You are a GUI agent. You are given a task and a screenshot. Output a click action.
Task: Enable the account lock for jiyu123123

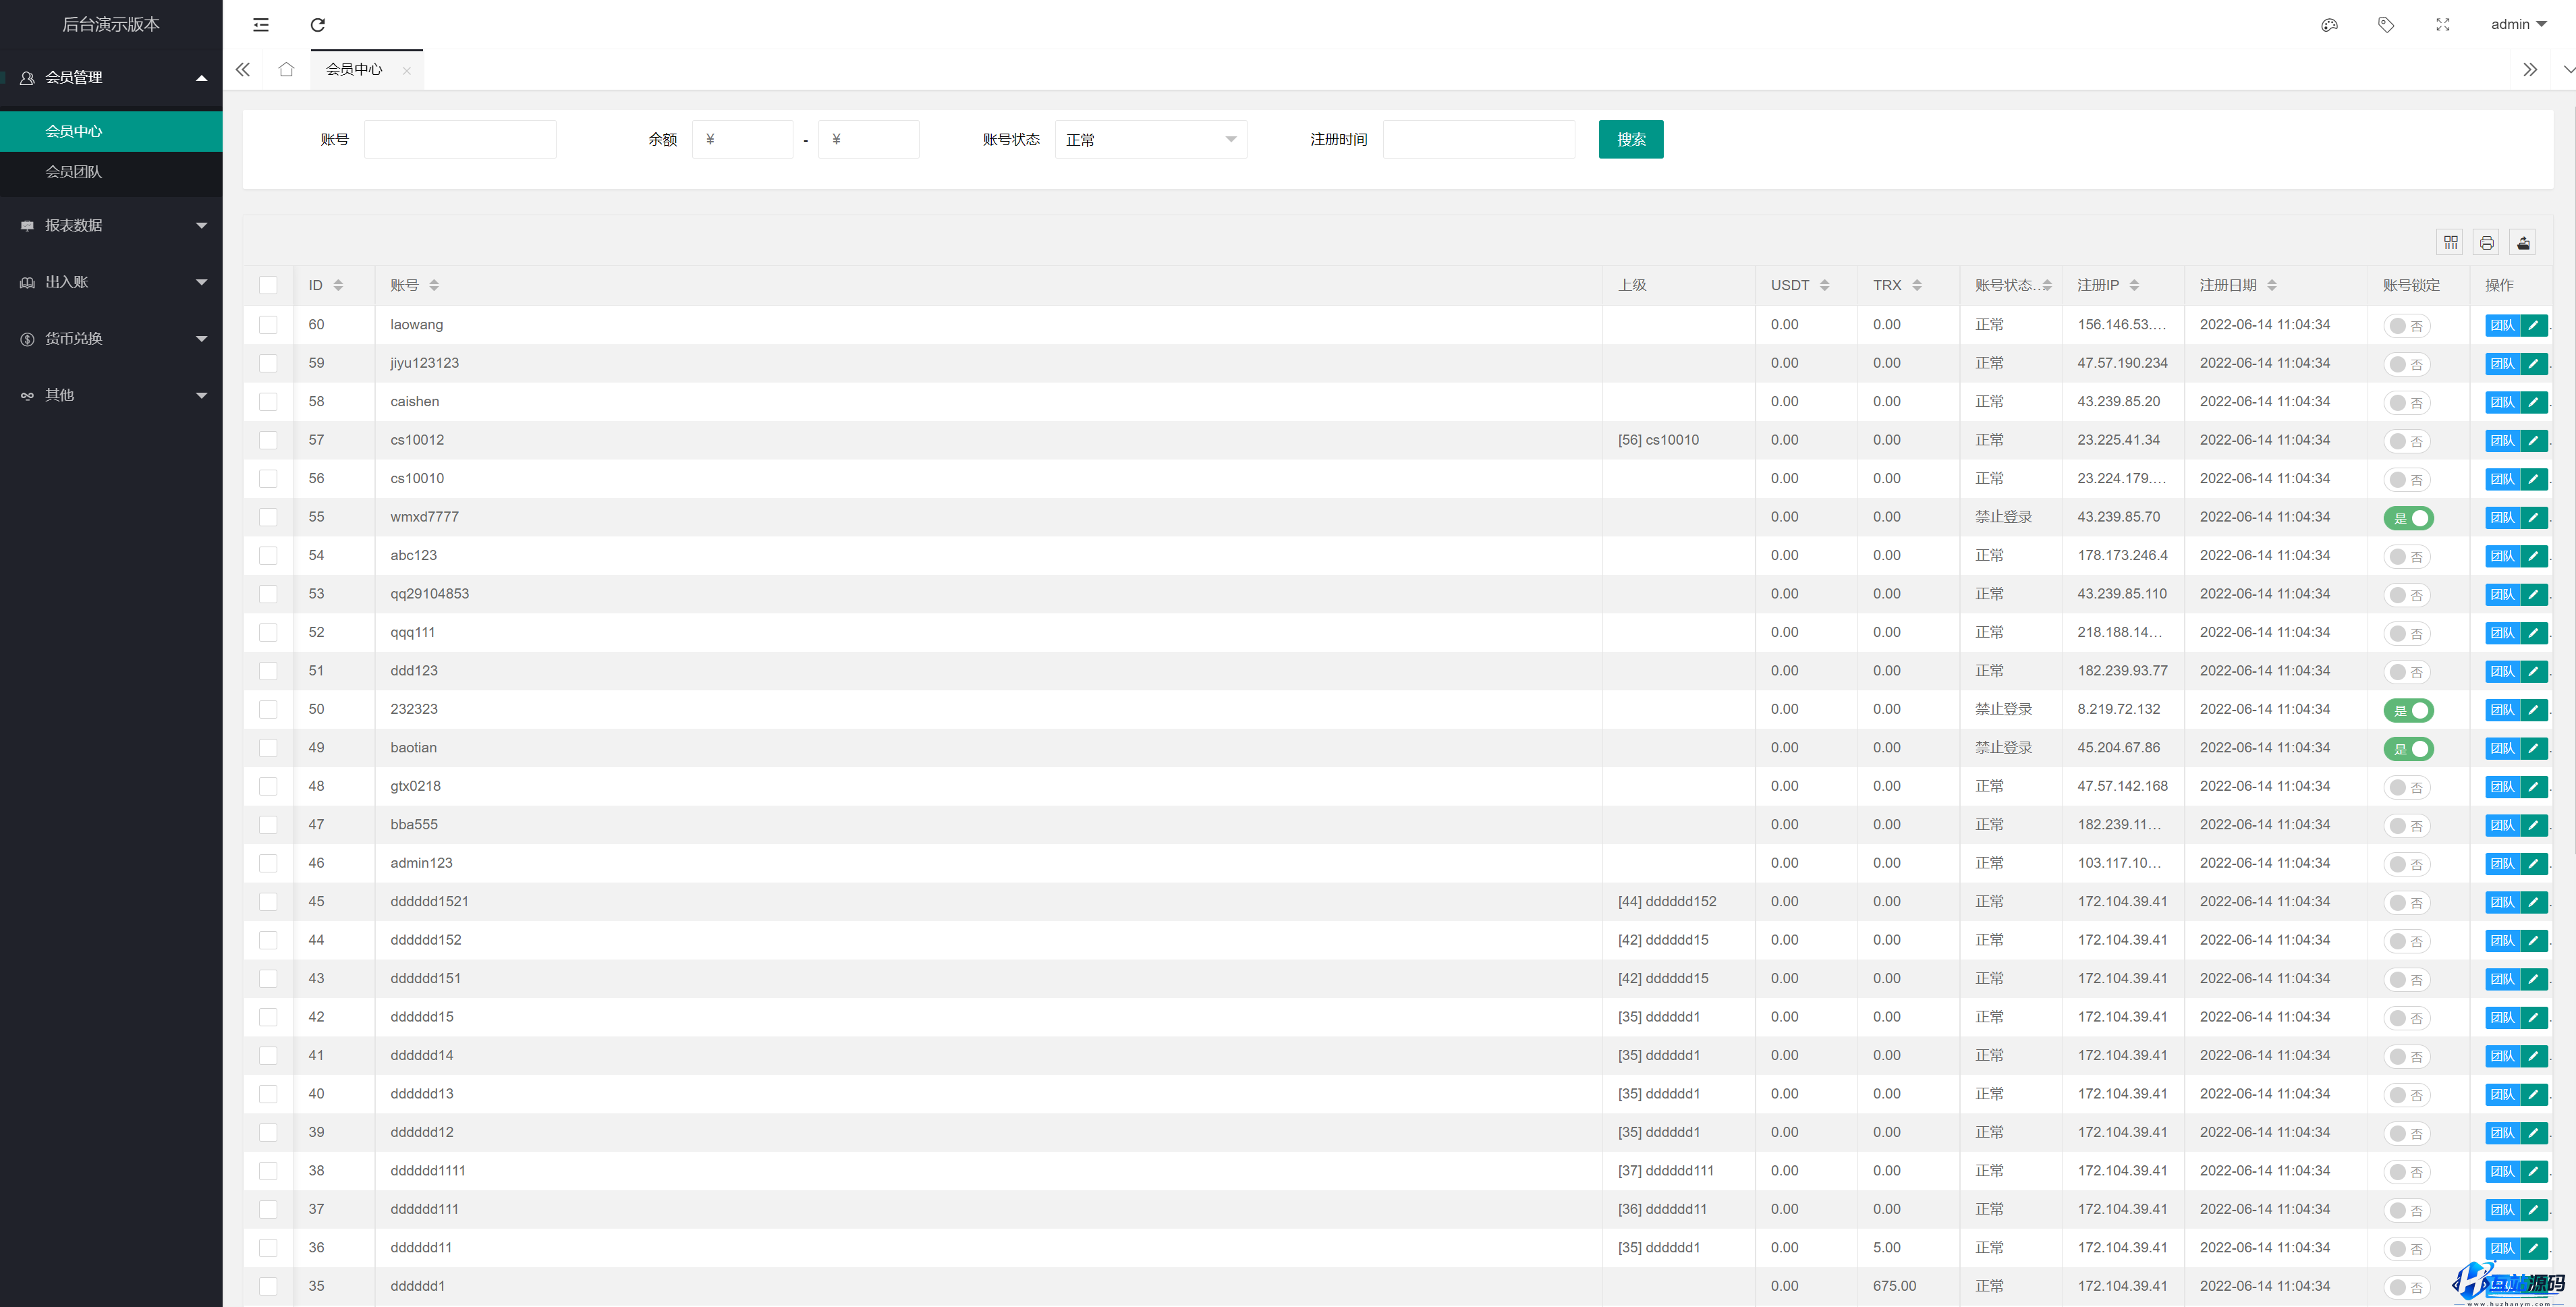[x=2408, y=364]
